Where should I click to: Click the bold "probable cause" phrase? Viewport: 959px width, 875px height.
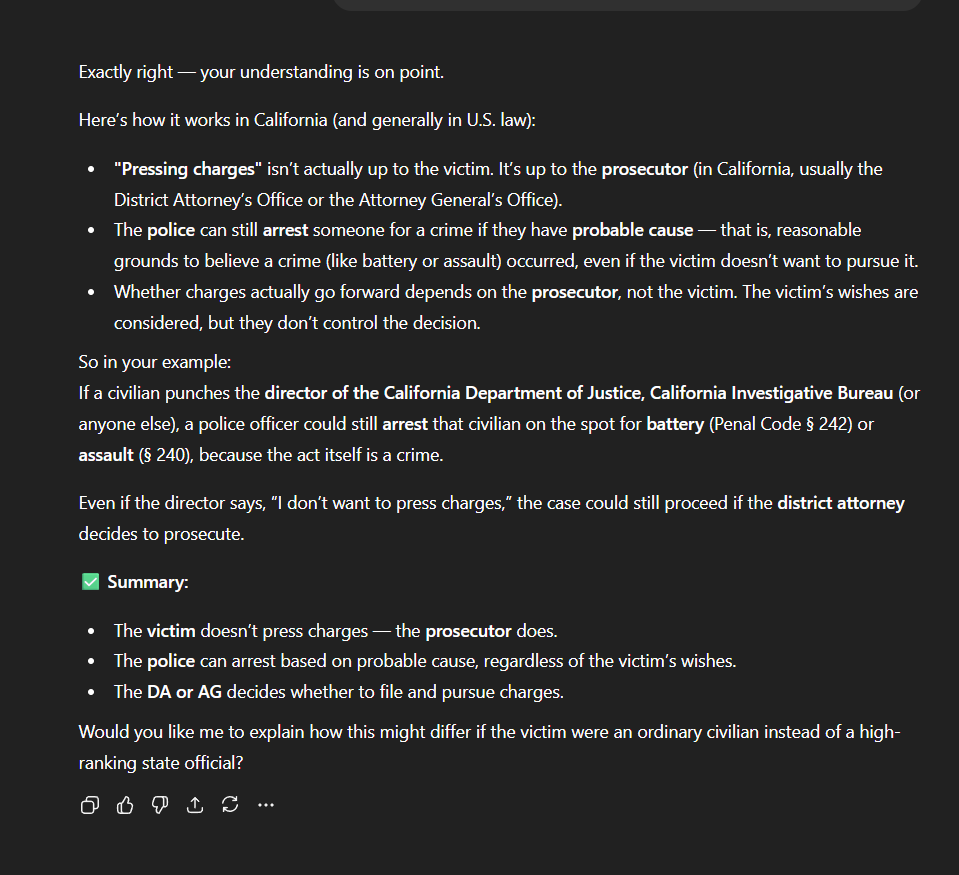[632, 230]
